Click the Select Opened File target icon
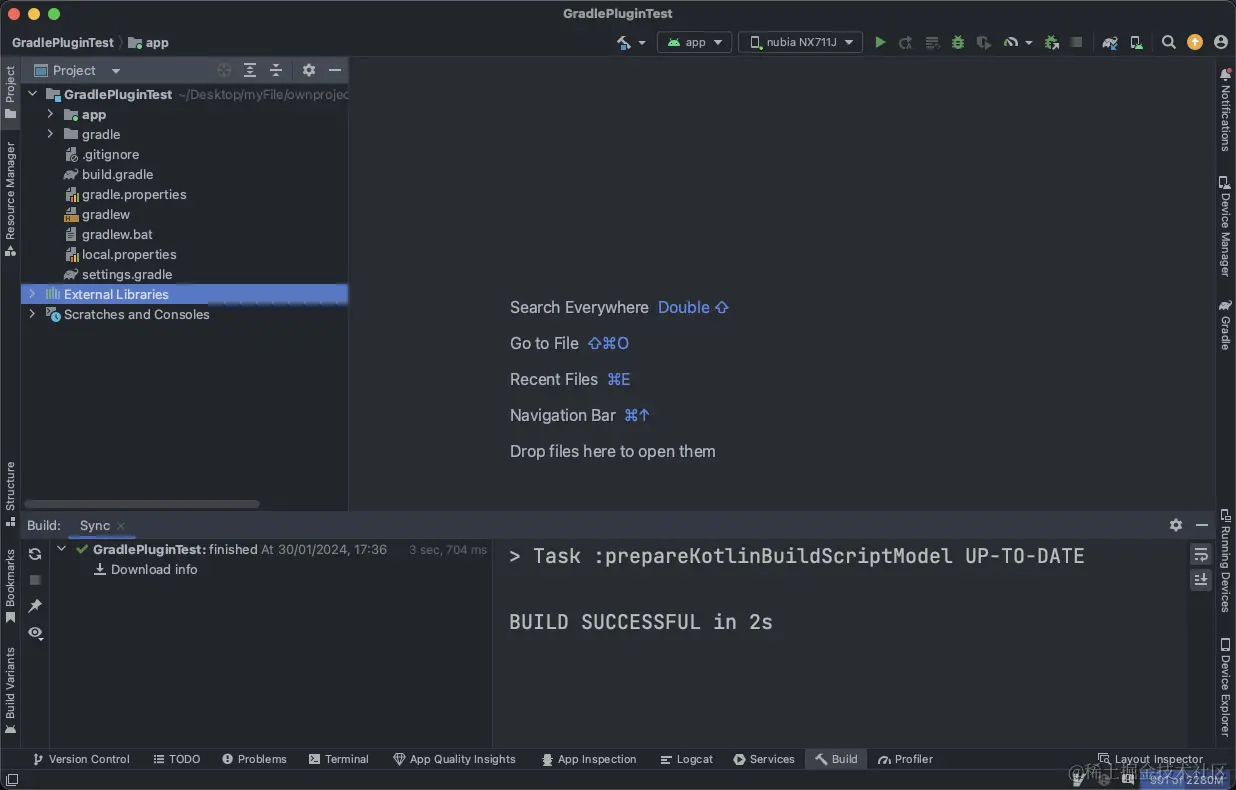1236x790 pixels. [x=224, y=70]
